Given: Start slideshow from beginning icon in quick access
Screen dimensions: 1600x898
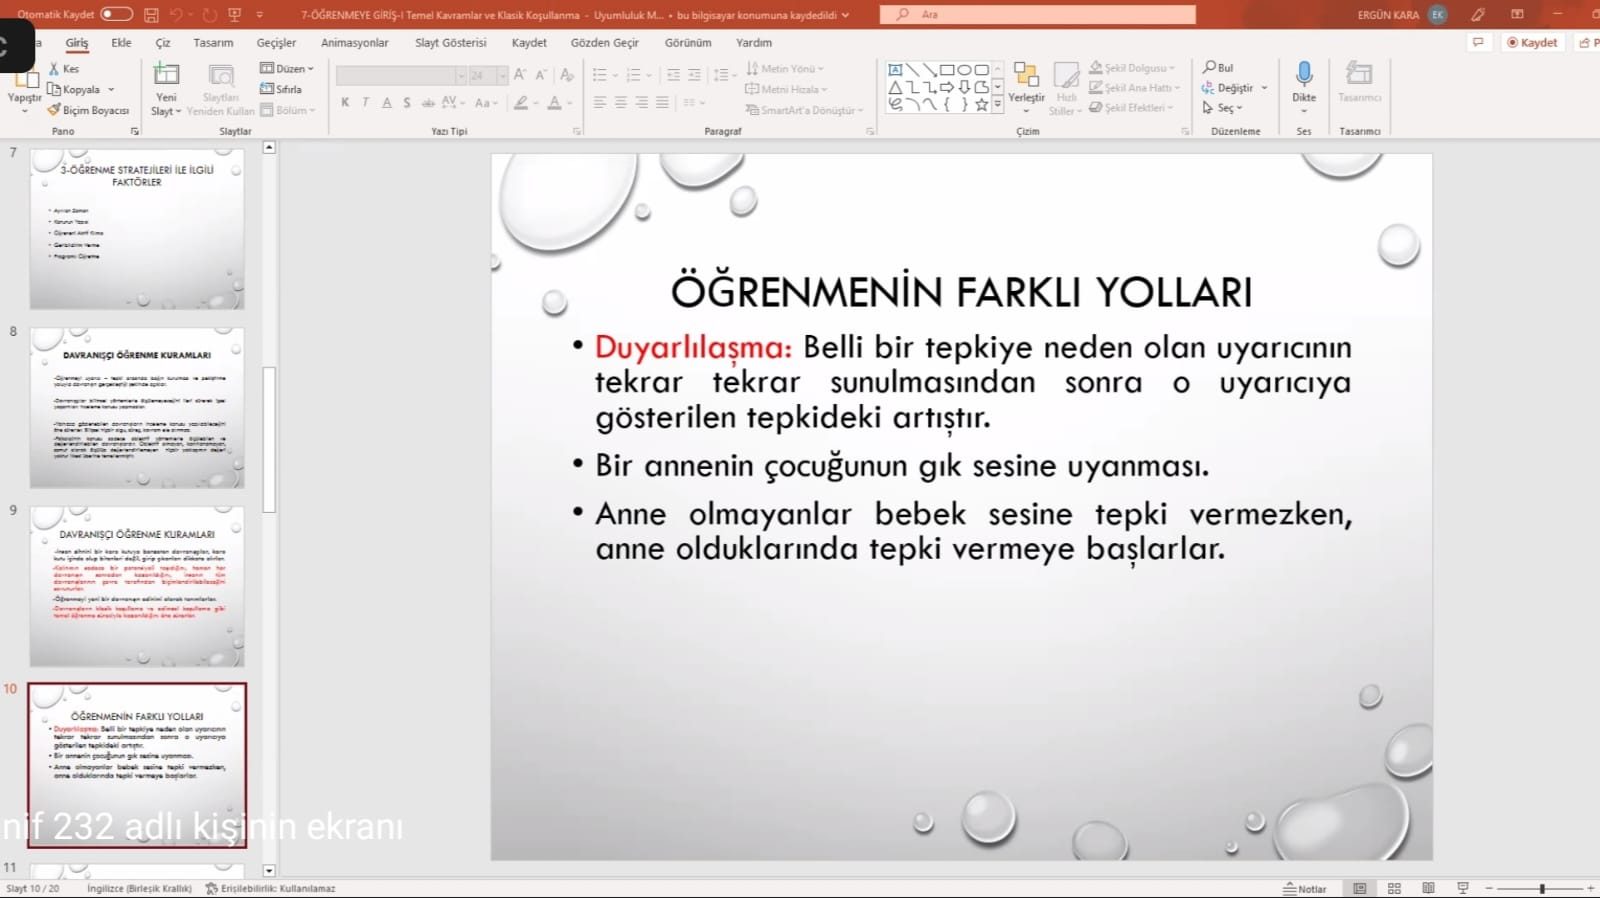Looking at the screenshot, I should coord(236,15).
